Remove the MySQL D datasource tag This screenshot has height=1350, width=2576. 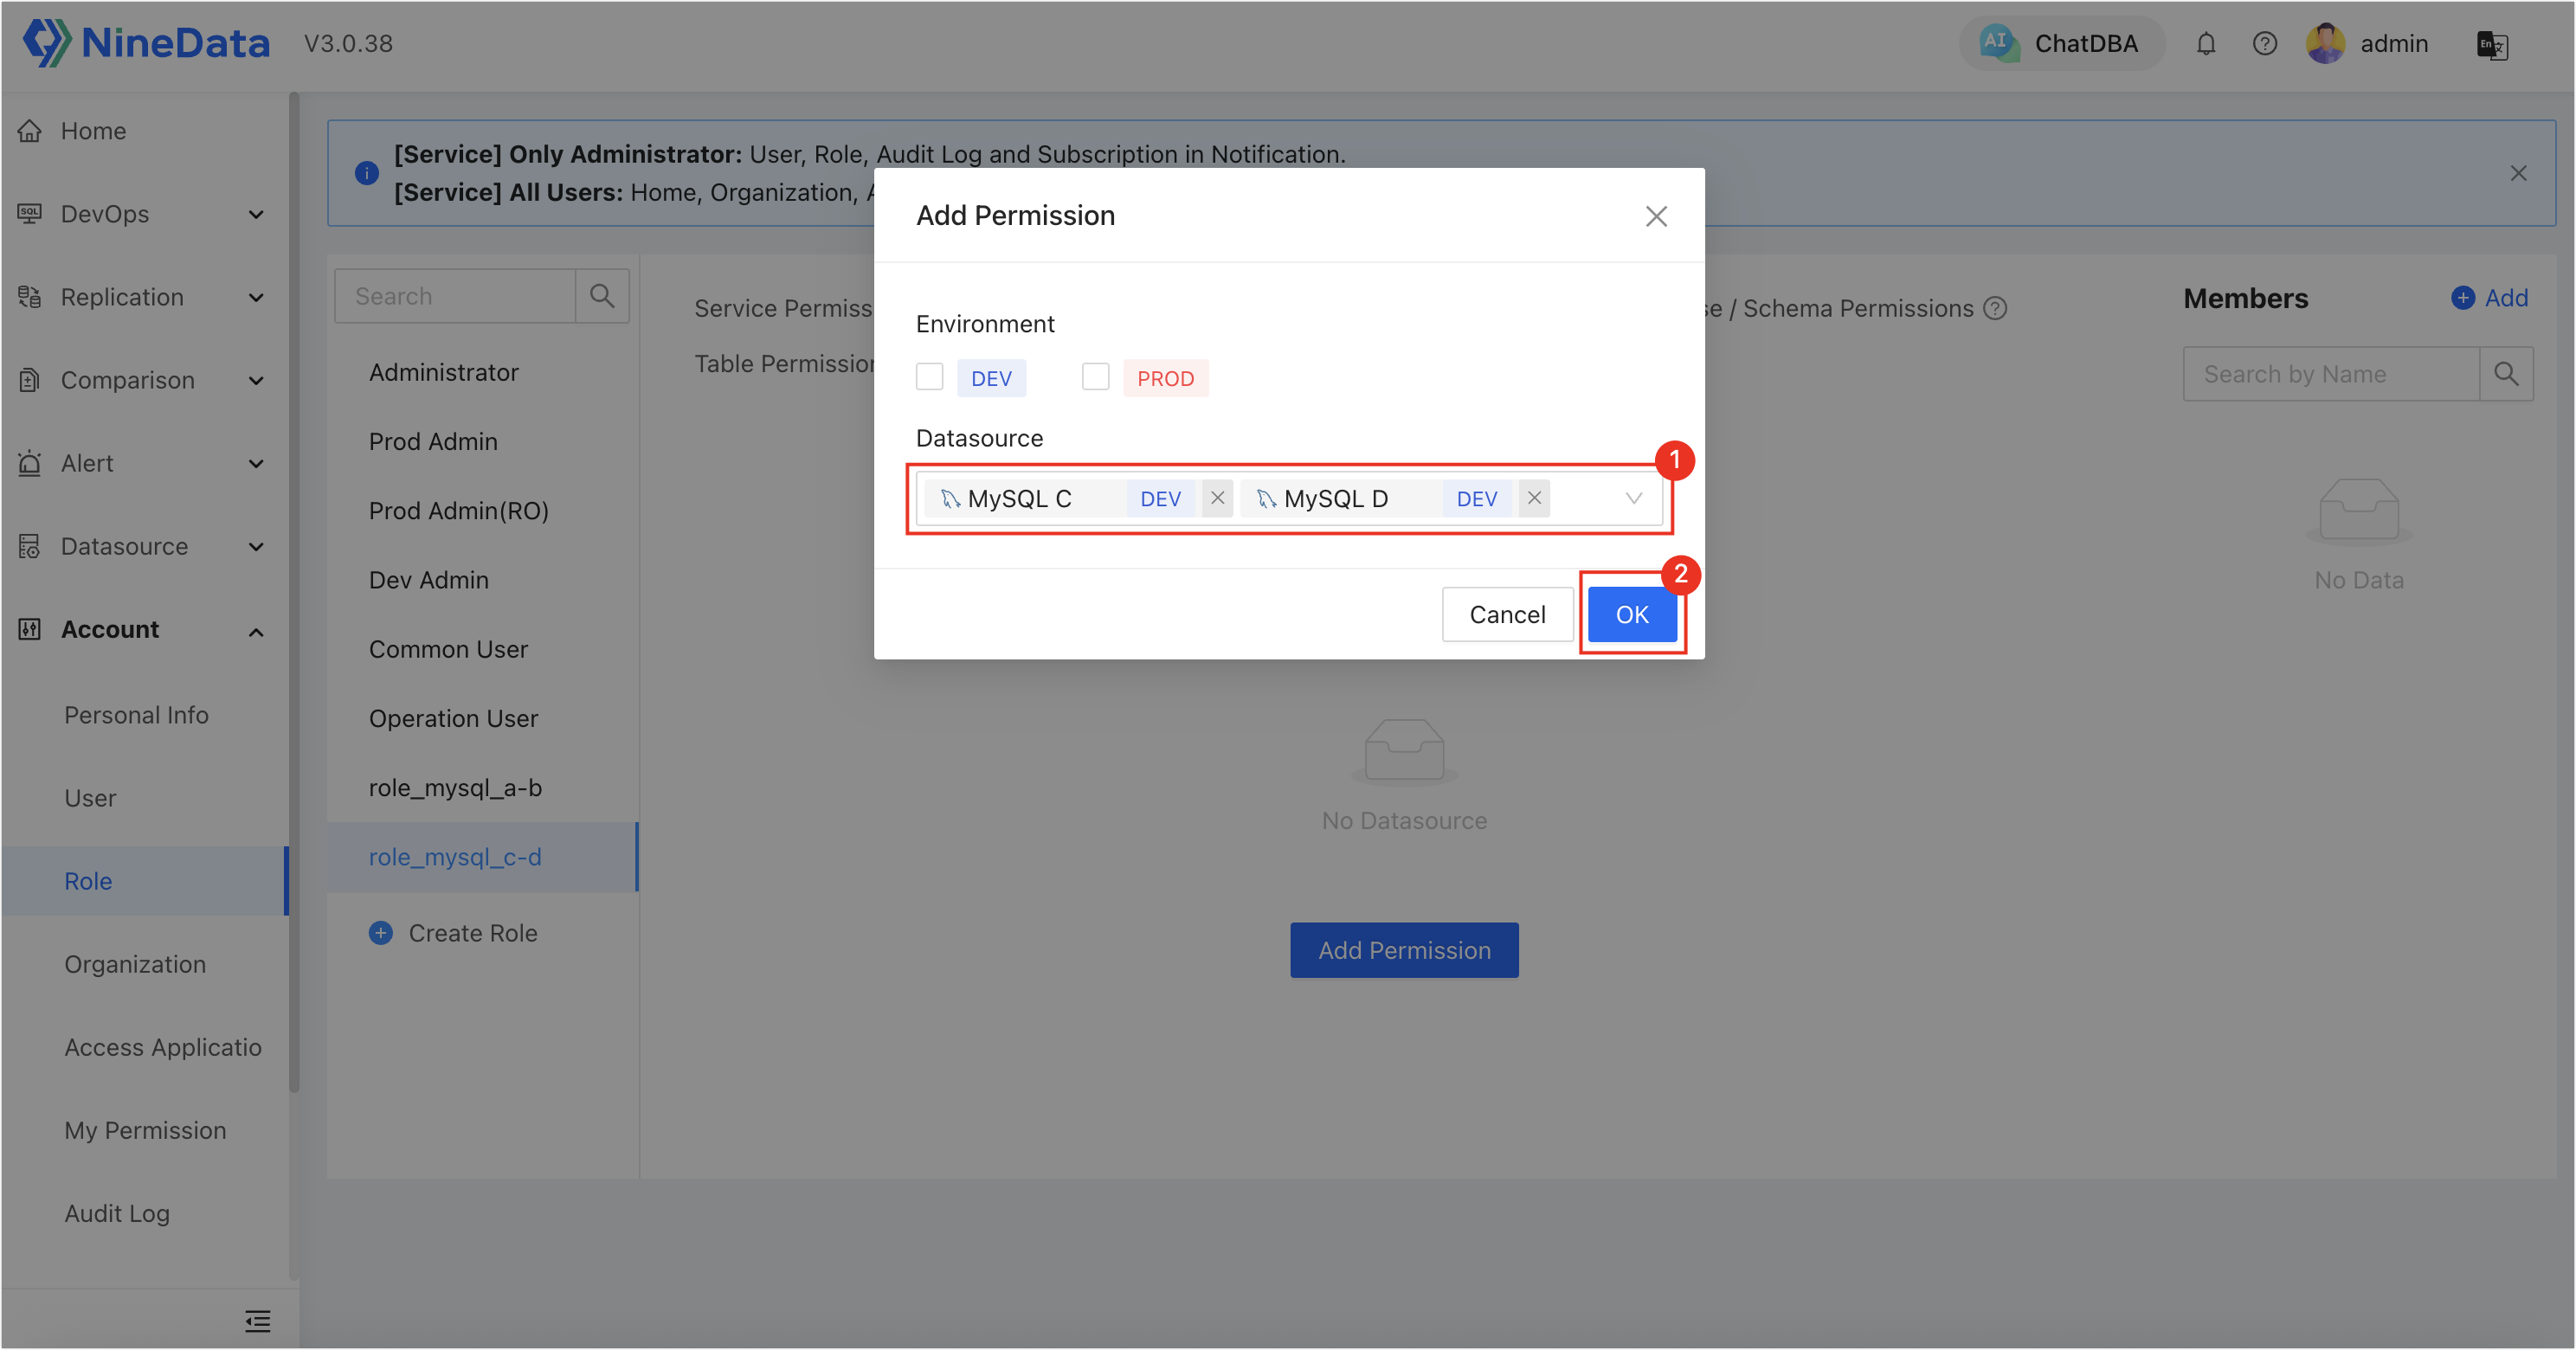tap(1534, 498)
